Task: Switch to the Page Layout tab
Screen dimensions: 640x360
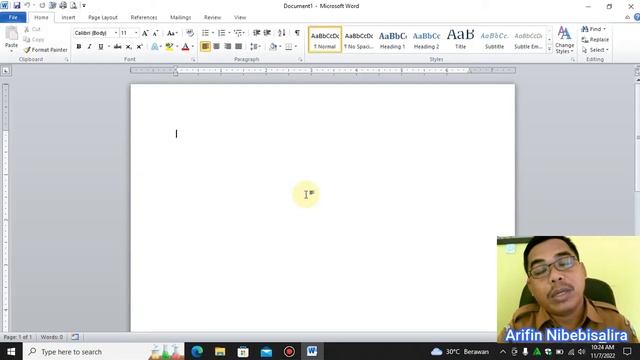Action: pos(103,18)
